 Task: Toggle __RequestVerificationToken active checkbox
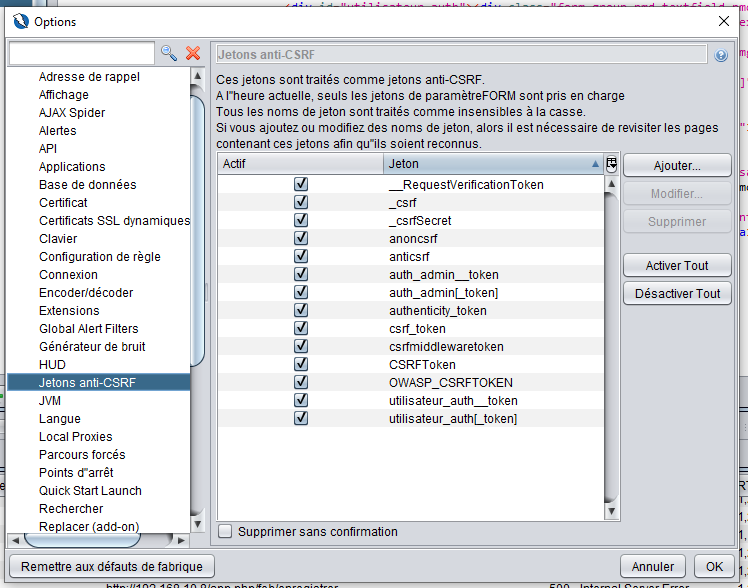pyautogui.click(x=301, y=184)
